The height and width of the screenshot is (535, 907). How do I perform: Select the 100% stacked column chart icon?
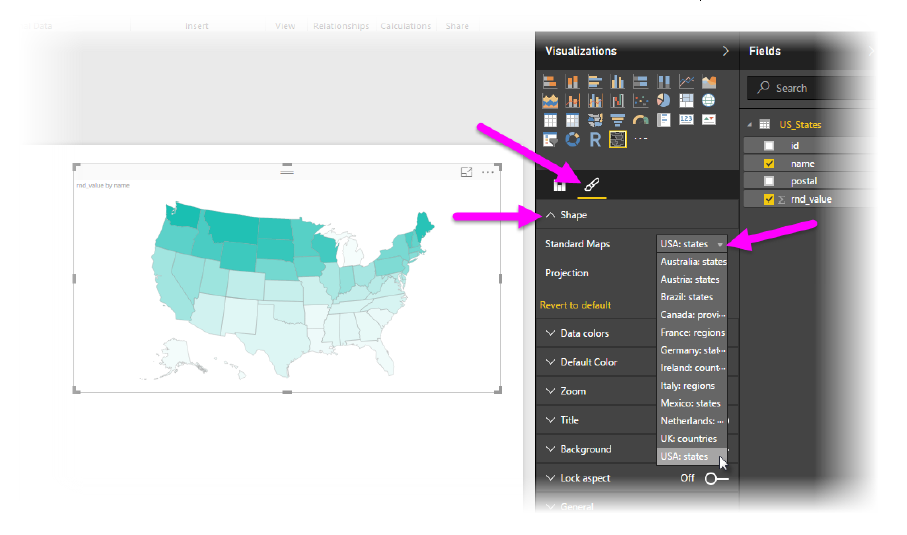click(663, 82)
